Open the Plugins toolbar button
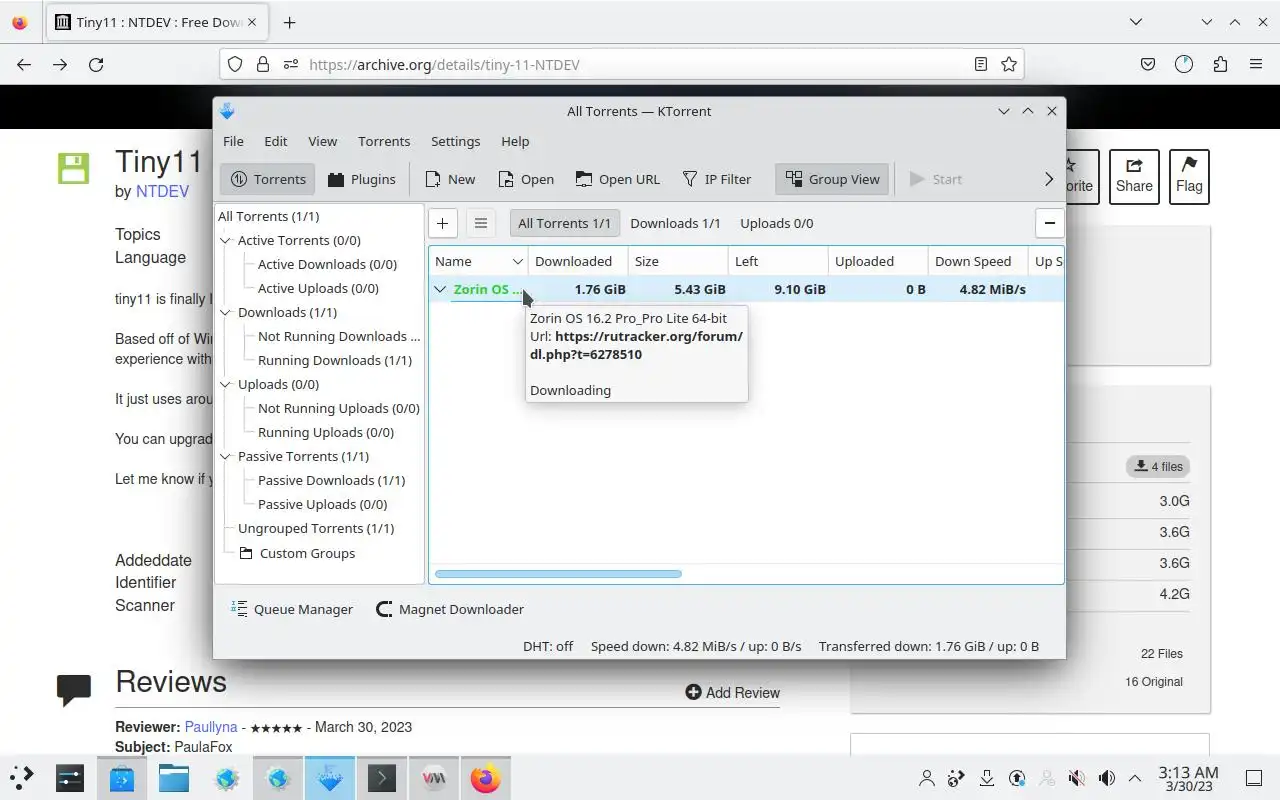The width and height of the screenshot is (1280, 800). click(x=361, y=179)
